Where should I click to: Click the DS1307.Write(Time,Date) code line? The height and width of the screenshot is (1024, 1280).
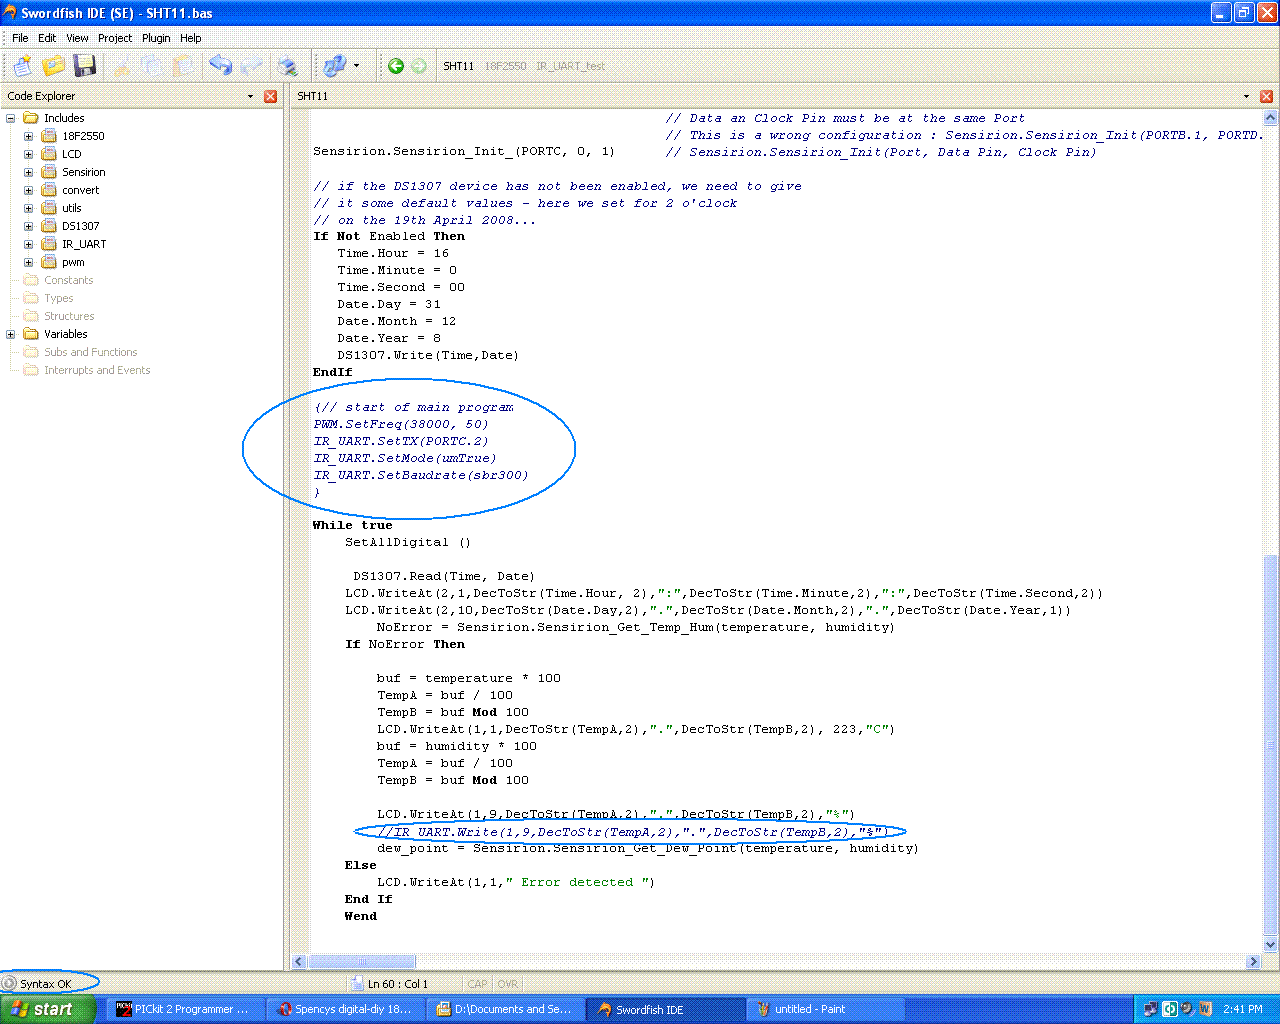point(428,355)
